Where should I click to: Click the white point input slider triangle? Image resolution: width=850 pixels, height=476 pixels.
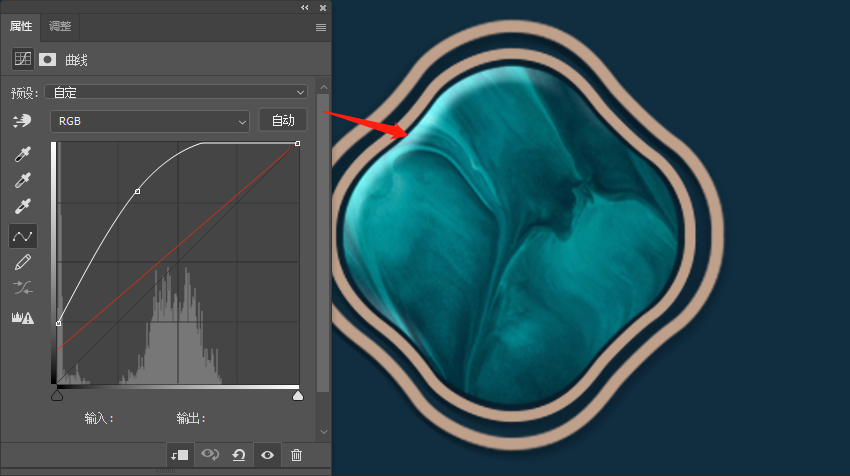click(297, 396)
